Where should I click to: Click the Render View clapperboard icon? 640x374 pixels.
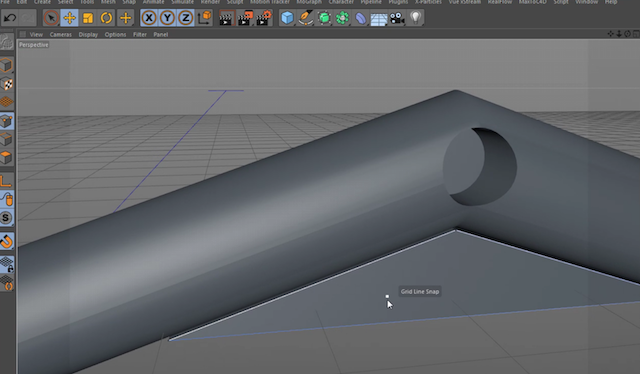(226, 18)
